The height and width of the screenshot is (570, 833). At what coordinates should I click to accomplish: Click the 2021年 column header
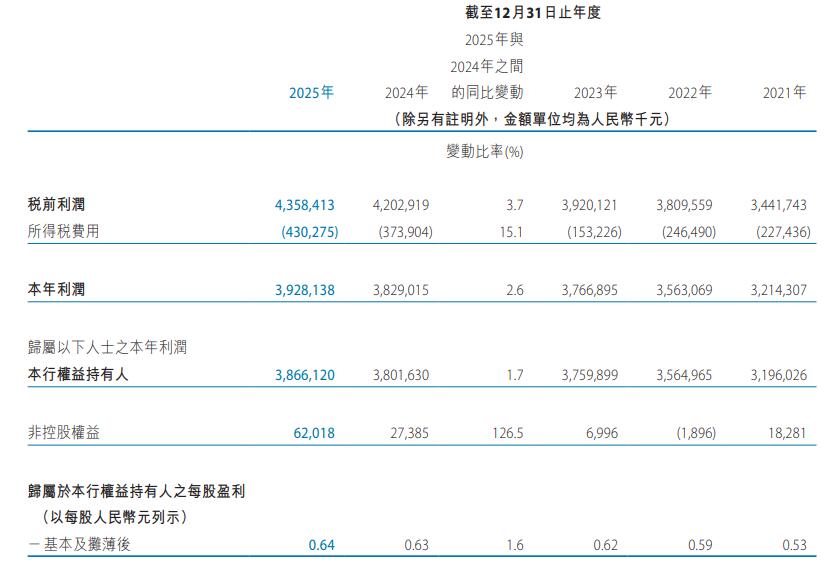(784, 92)
